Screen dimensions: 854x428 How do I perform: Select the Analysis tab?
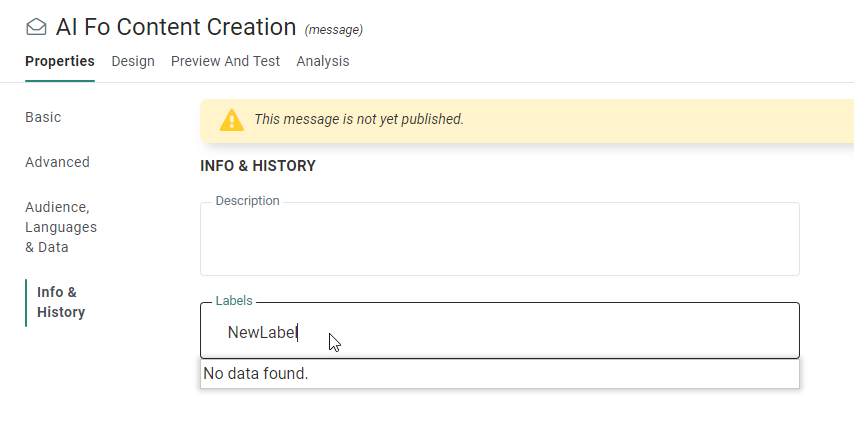323,61
